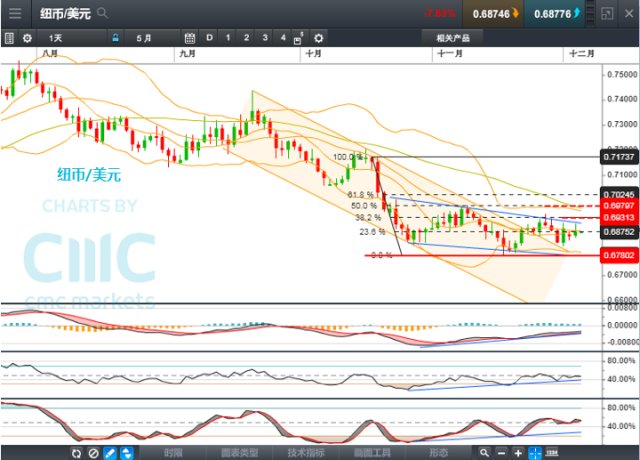
Task: Select the 0.70245 price level label
Action: pyautogui.click(x=619, y=194)
